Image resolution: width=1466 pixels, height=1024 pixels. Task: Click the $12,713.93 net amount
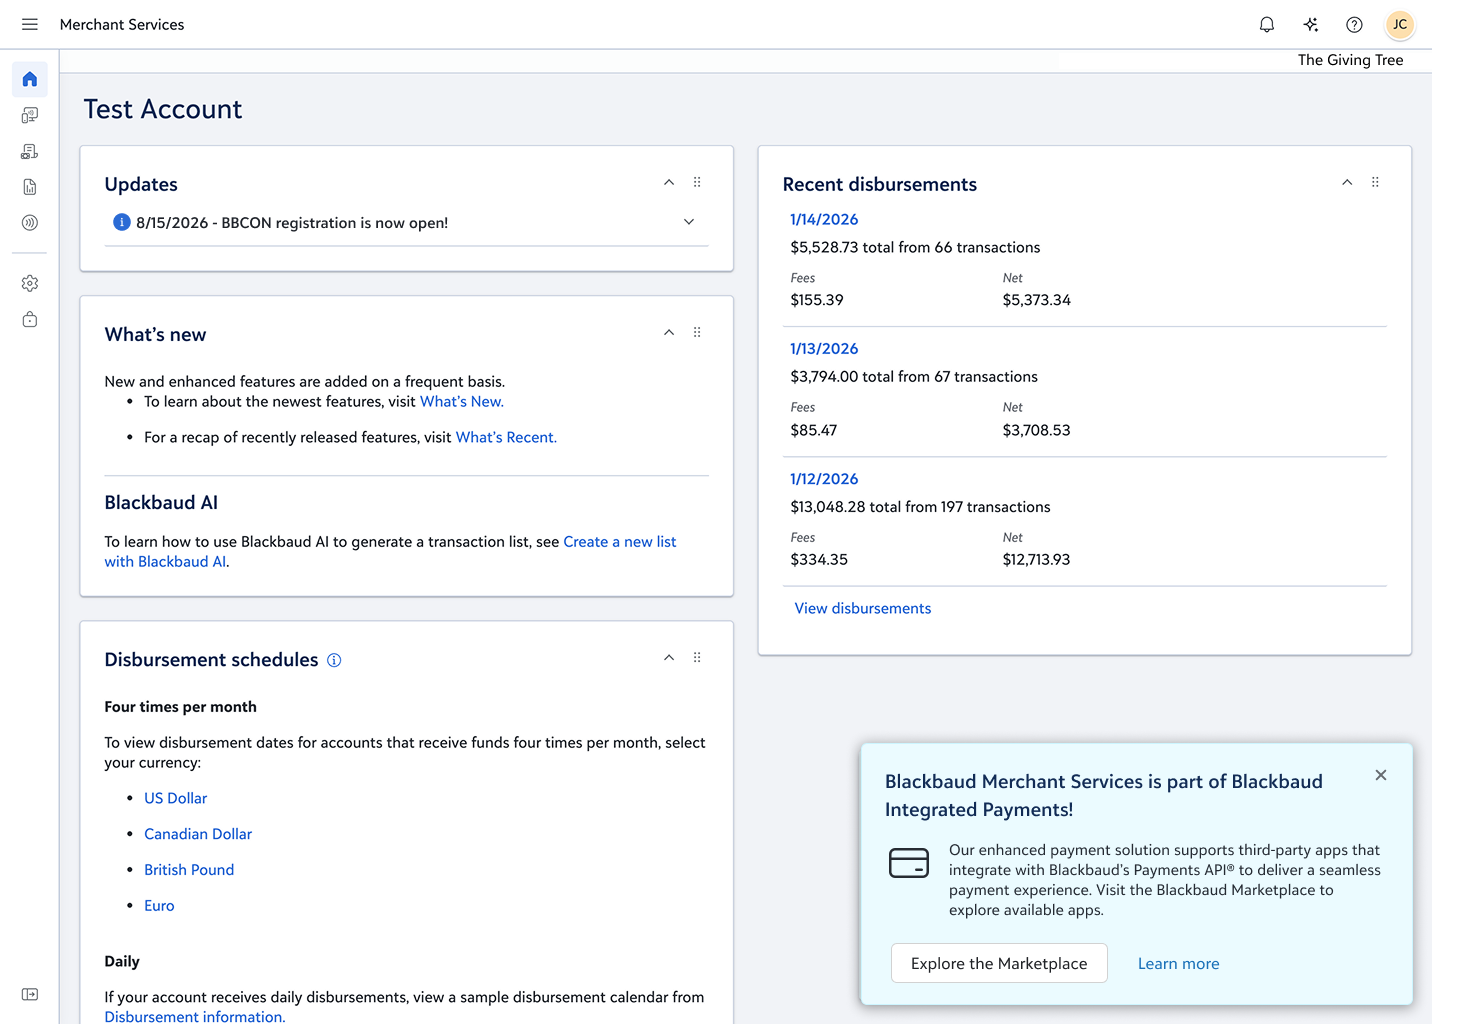click(x=1037, y=560)
